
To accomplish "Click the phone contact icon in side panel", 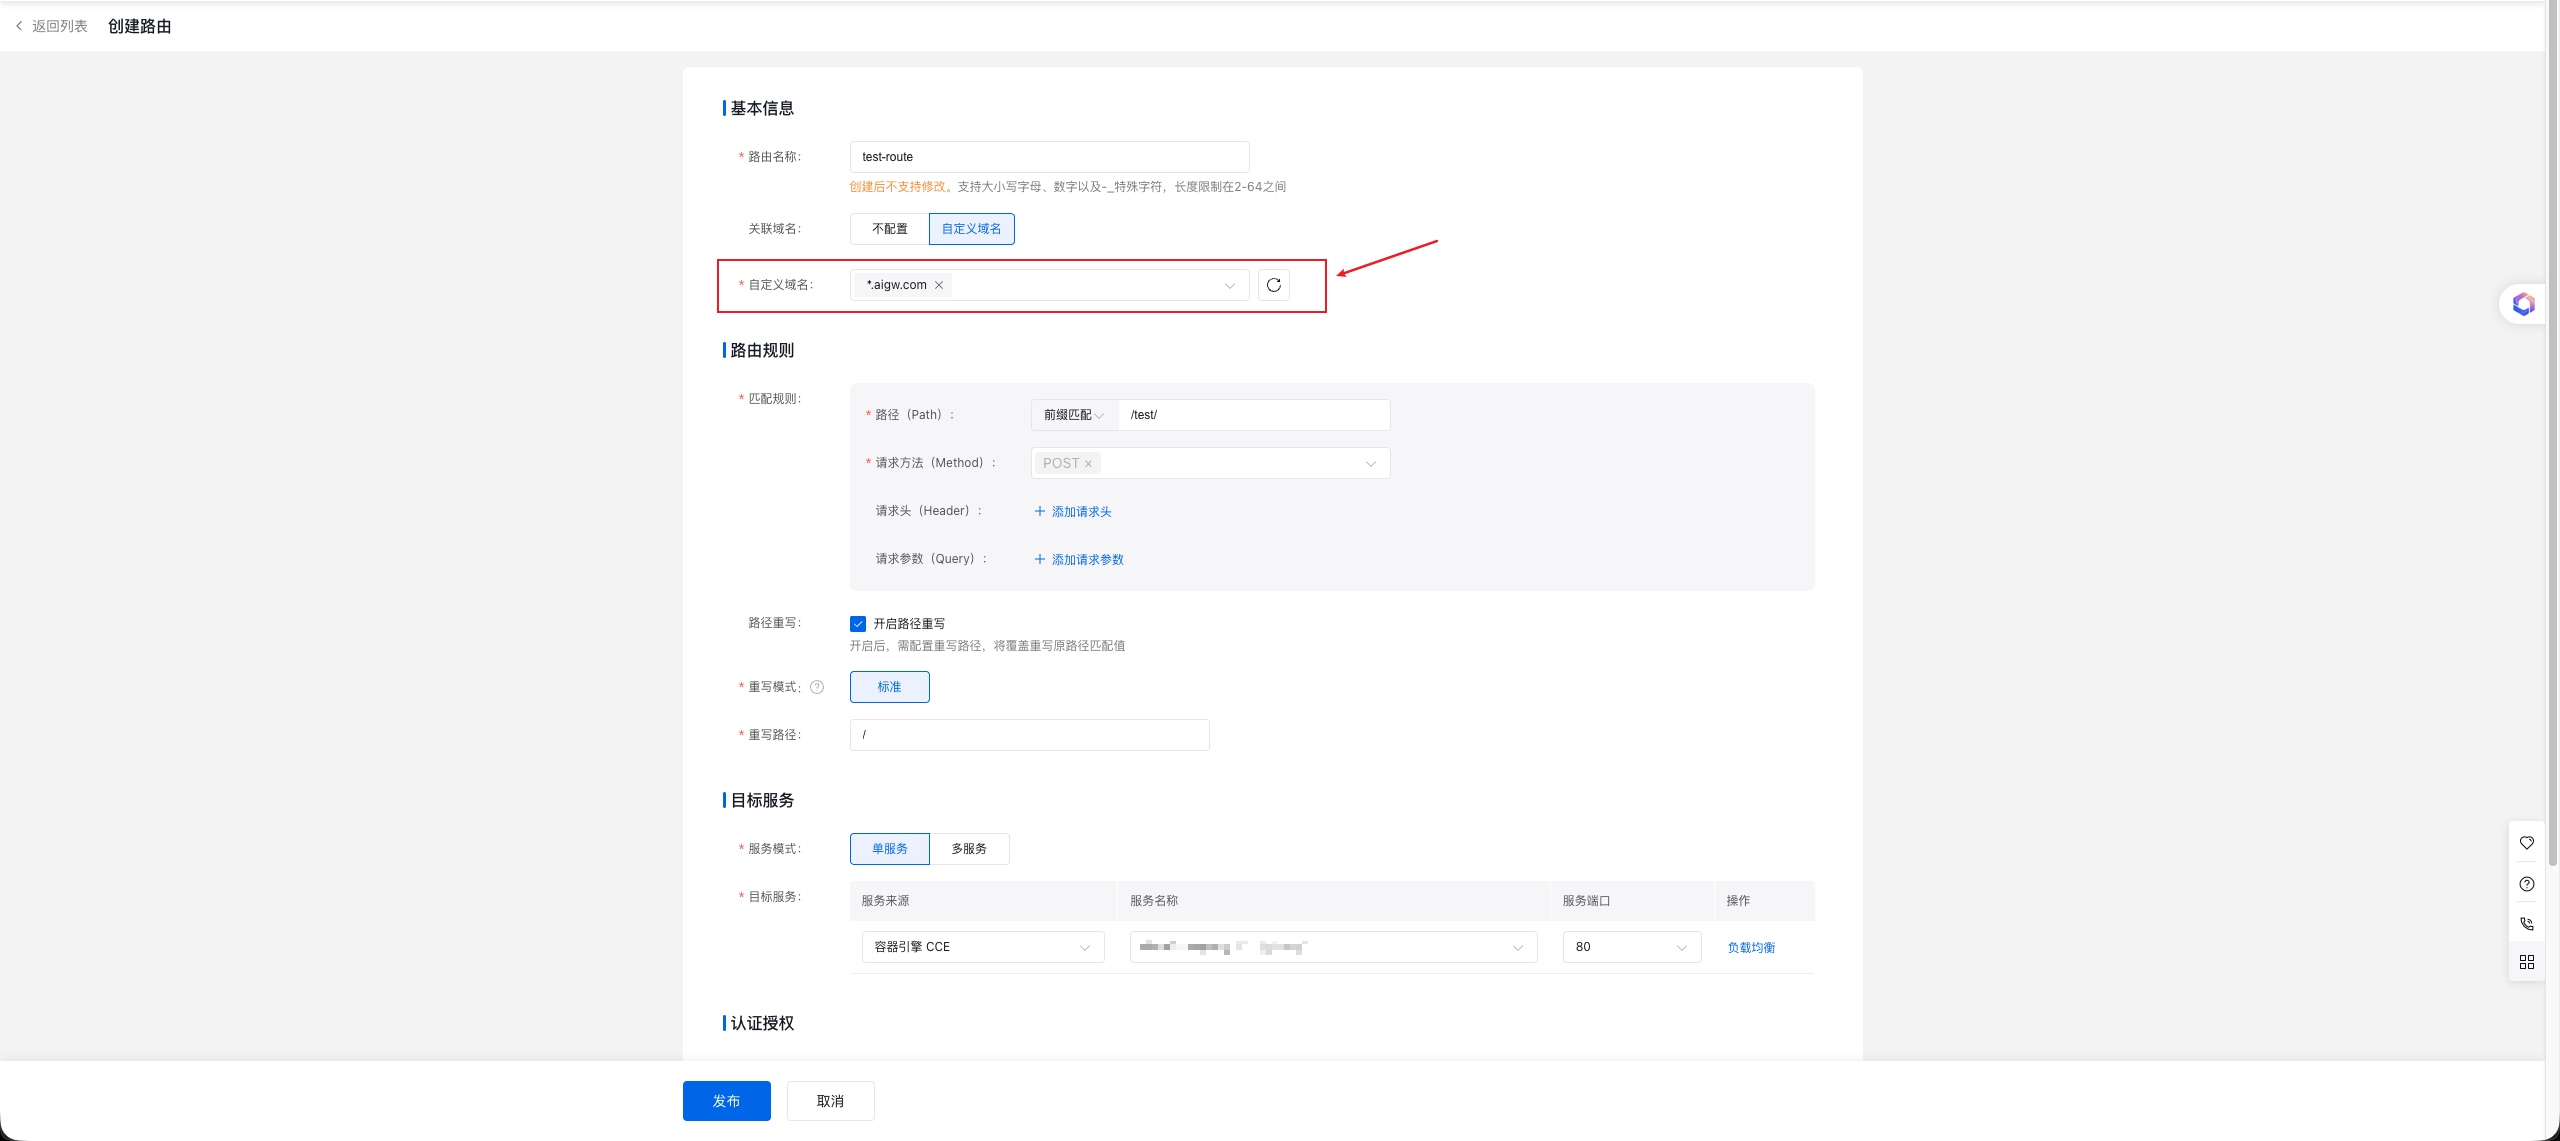I will [x=2527, y=924].
